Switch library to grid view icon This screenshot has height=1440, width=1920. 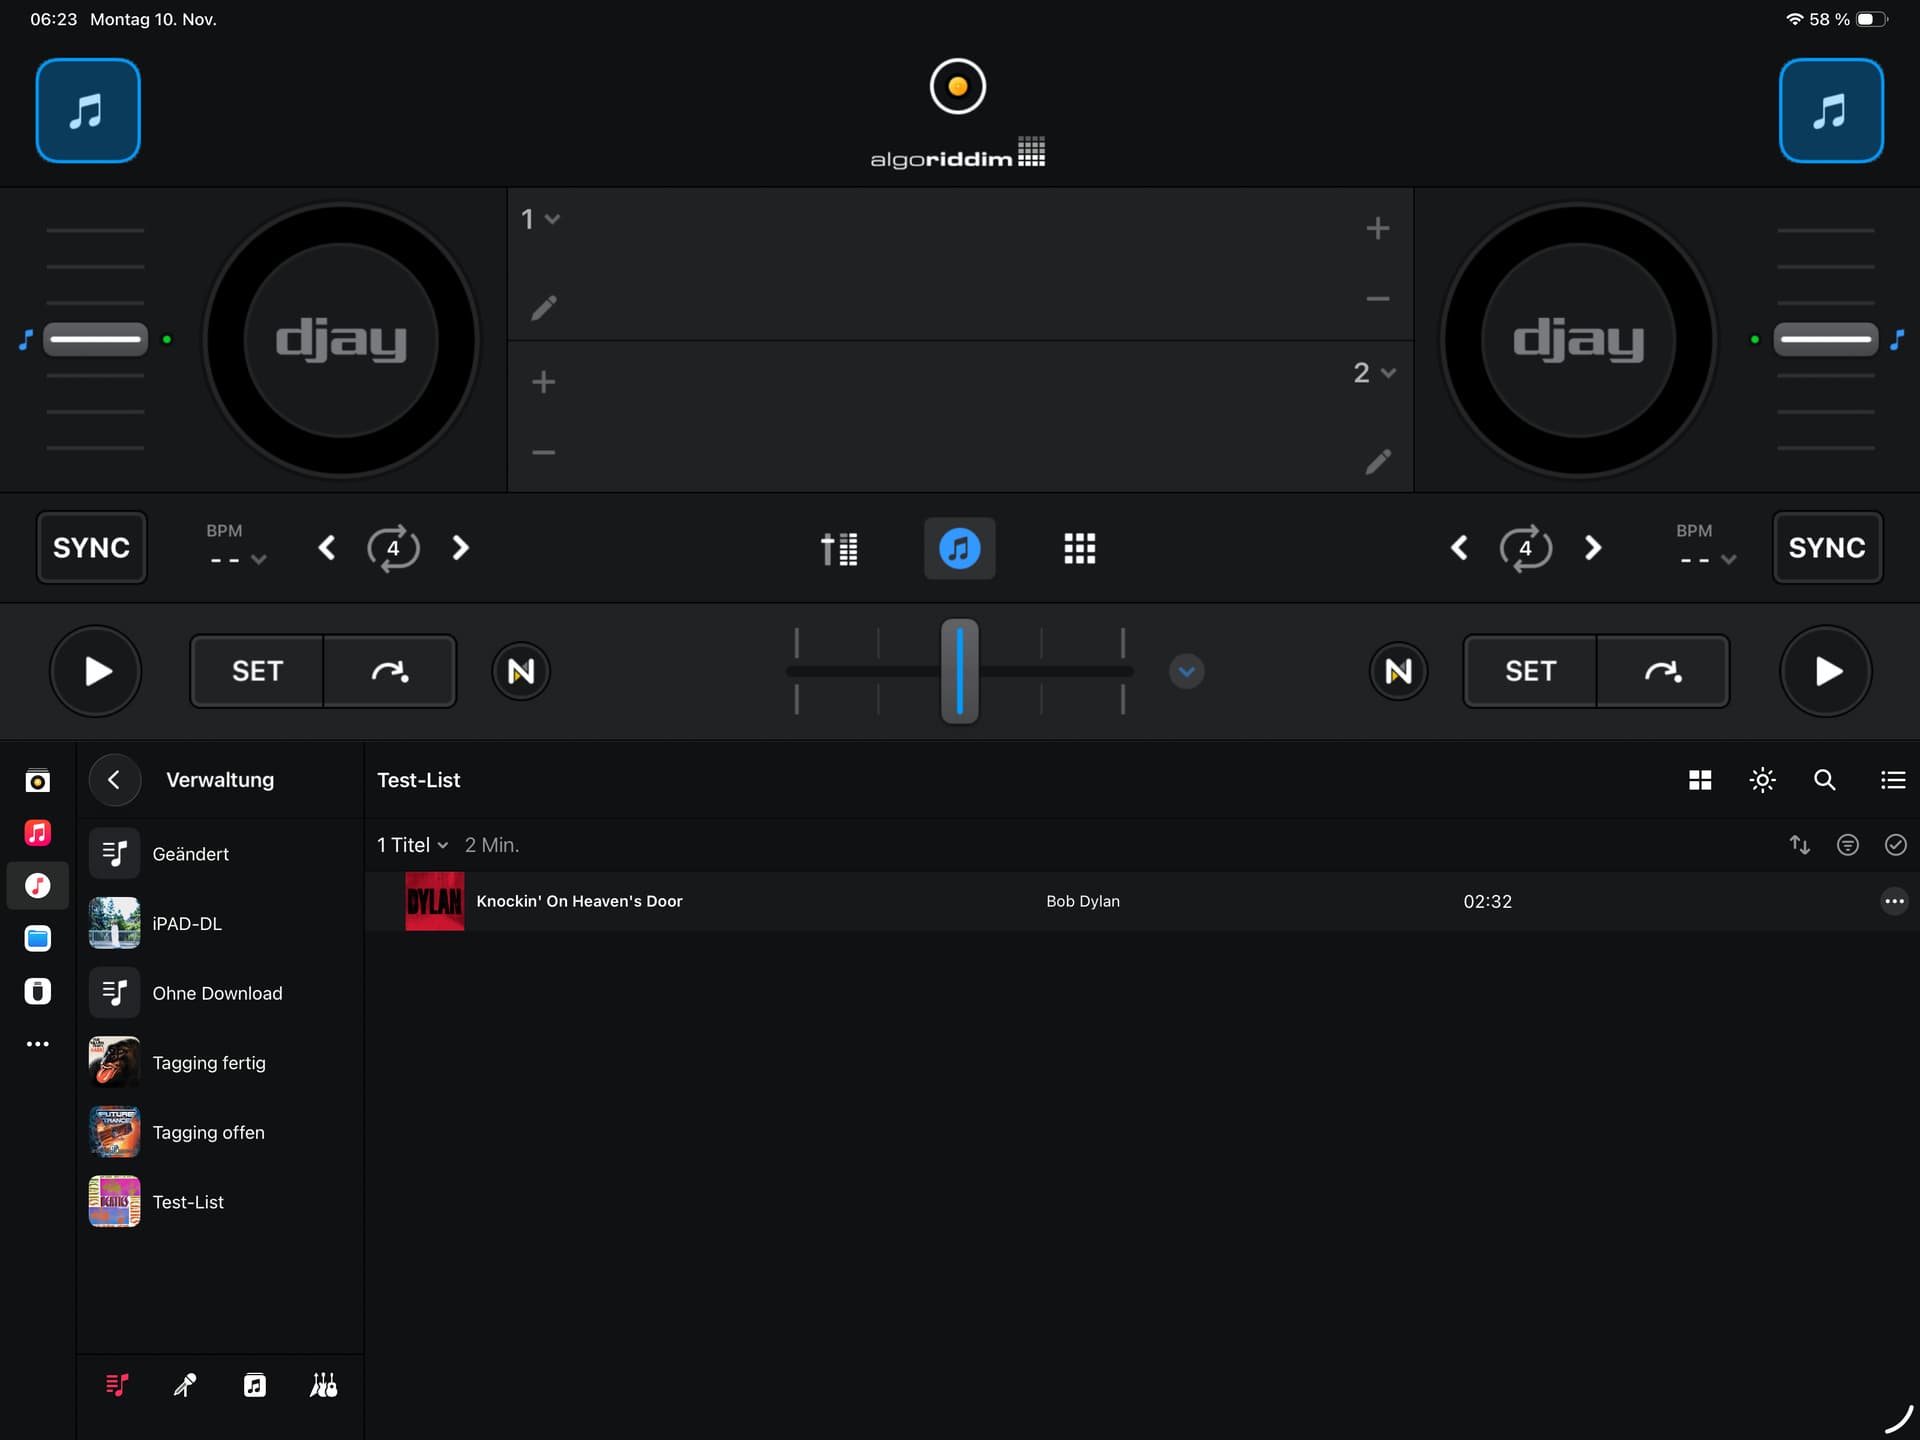(x=1700, y=780)
